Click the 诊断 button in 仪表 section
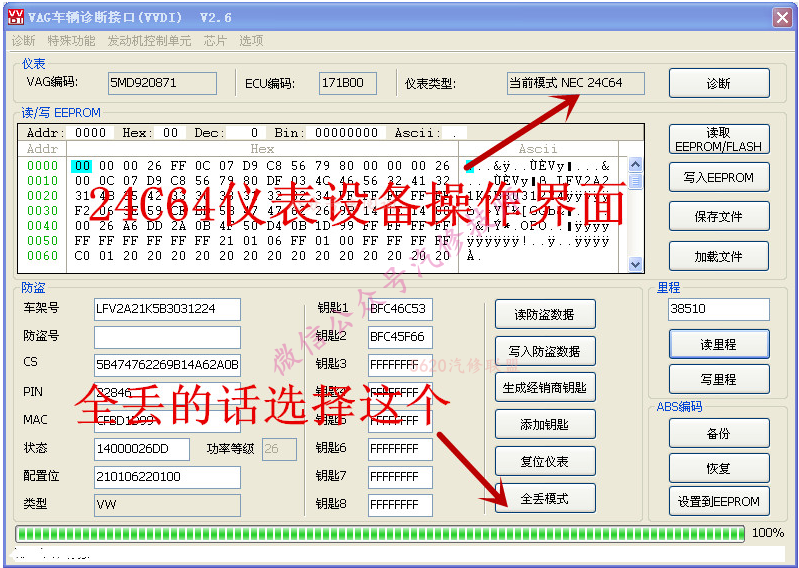 pyautogui.click(x=718, y=83)
